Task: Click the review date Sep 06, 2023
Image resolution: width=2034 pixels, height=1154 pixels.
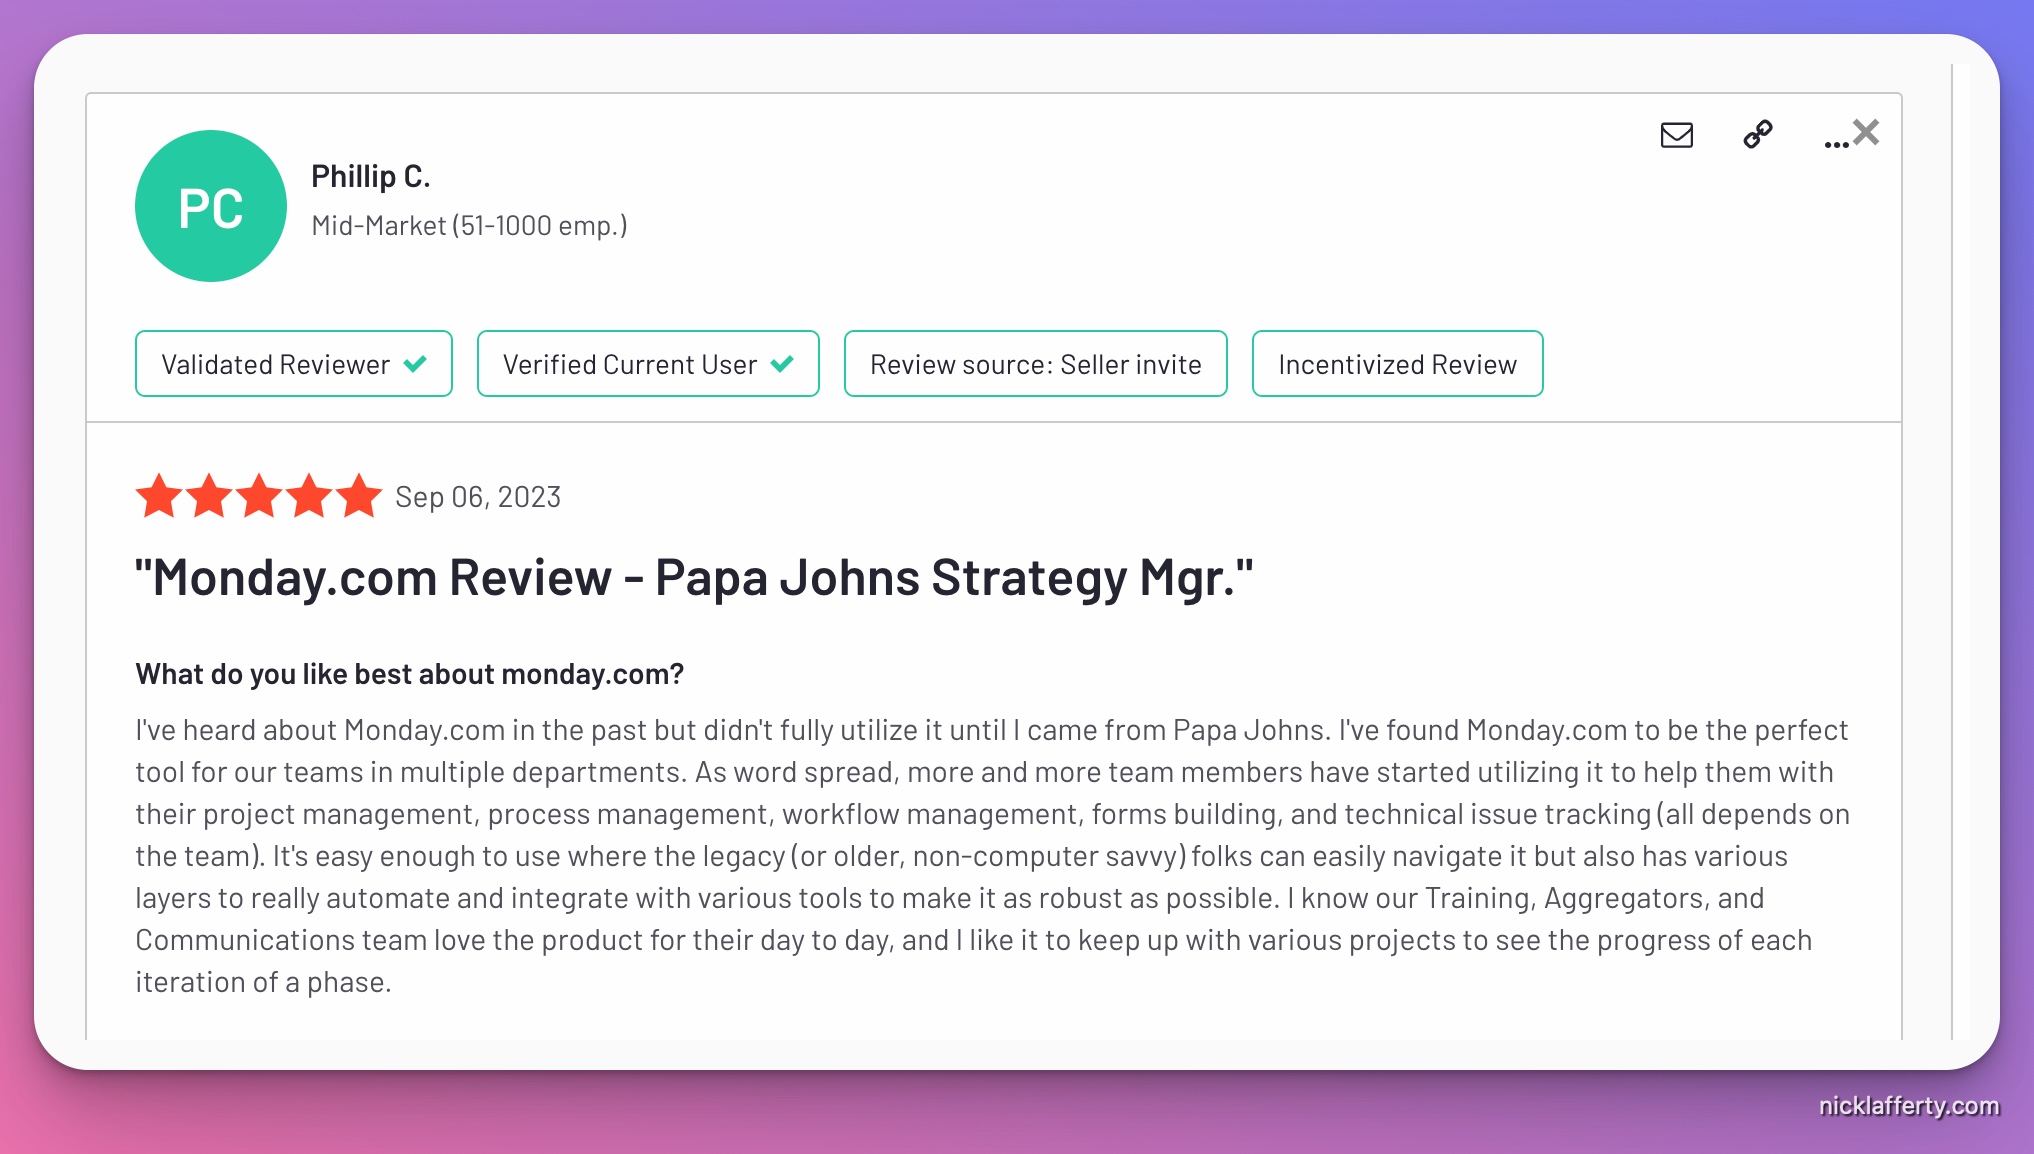Action: [x=478, y=497]
